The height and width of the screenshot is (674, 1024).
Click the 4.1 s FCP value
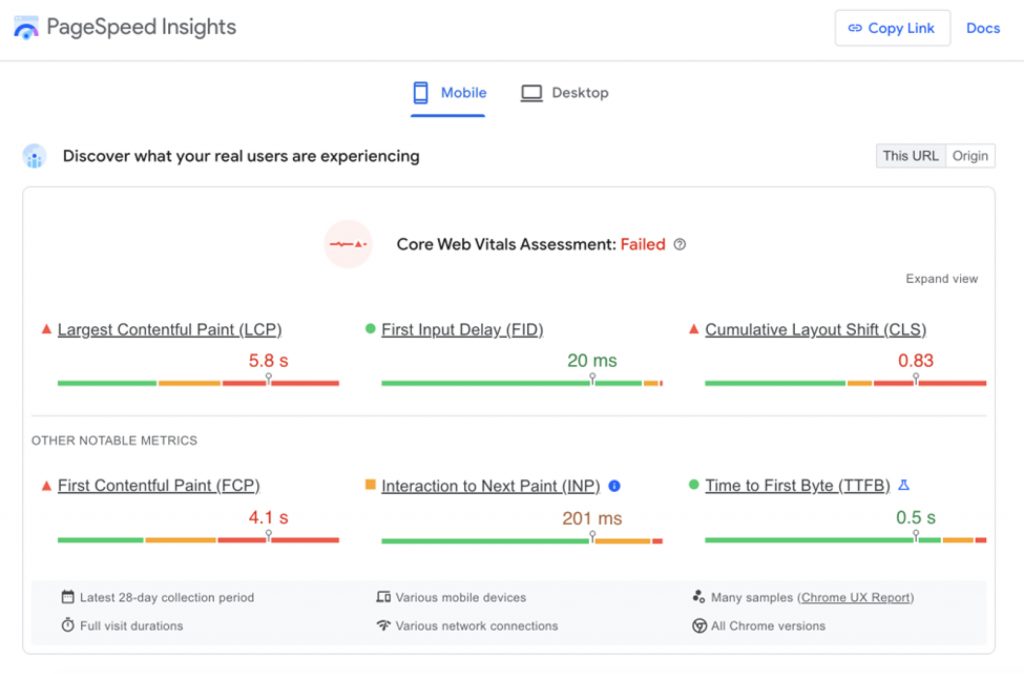tap(268, 518)
